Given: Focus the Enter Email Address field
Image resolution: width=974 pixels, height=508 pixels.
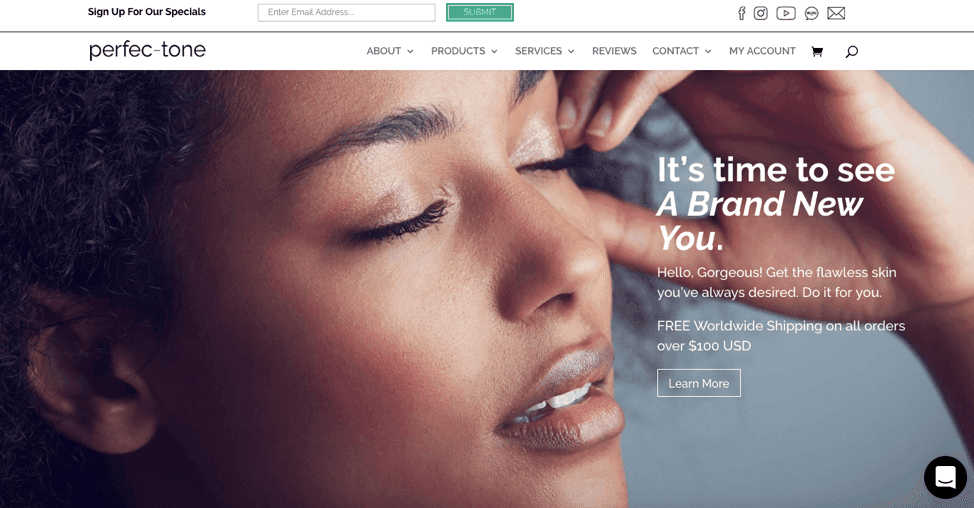Looking at the screenshot, I should (x=347, y=12).
